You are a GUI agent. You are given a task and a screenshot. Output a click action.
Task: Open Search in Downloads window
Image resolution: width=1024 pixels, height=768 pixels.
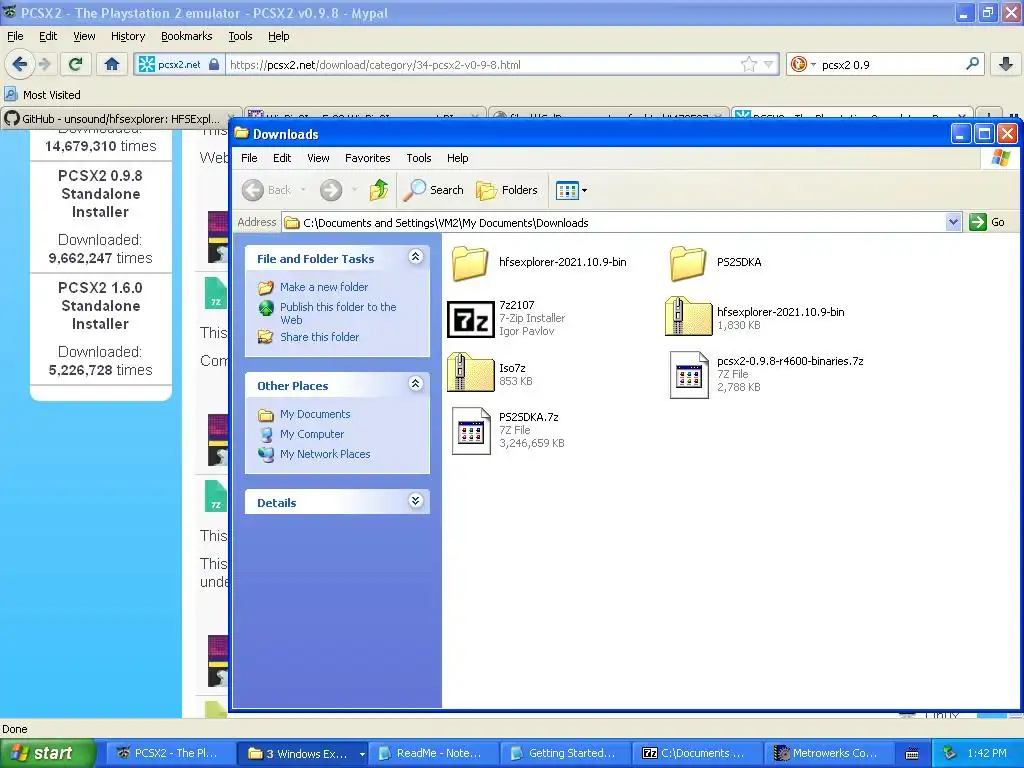[x=433, y=190]
